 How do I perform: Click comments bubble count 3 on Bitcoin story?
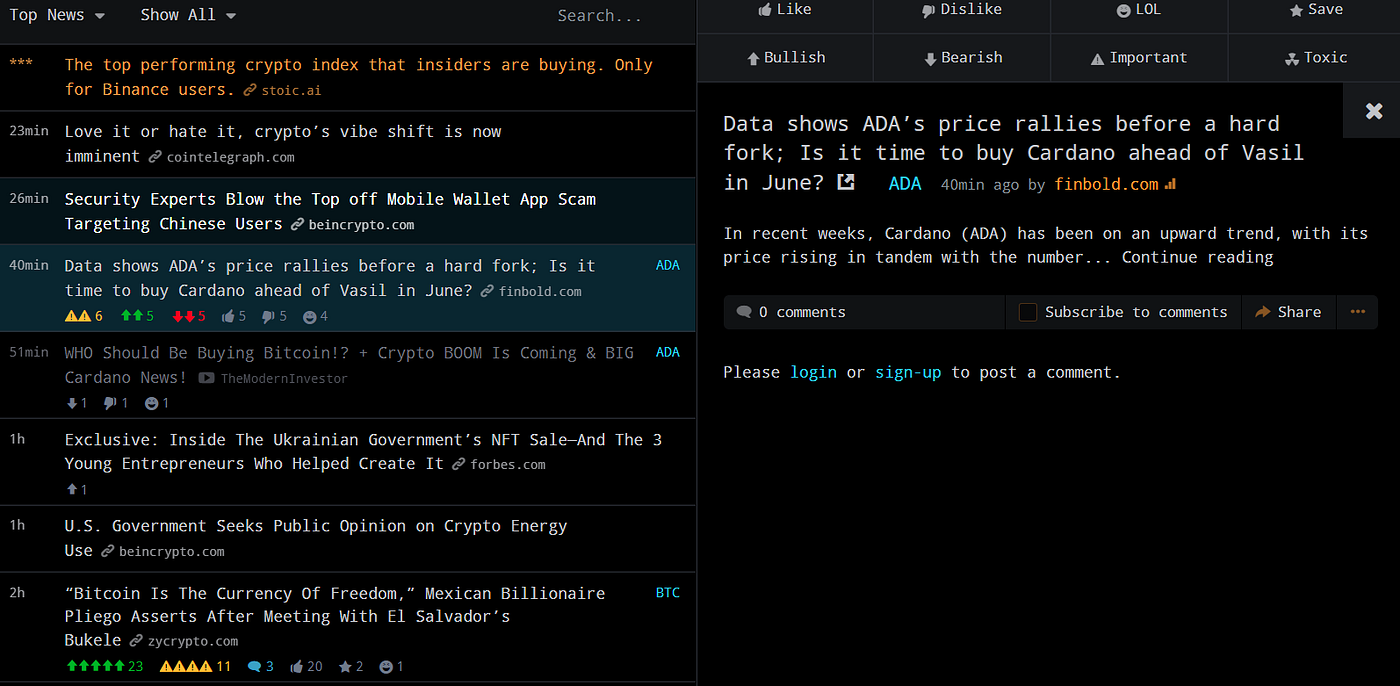click(260, 666)
